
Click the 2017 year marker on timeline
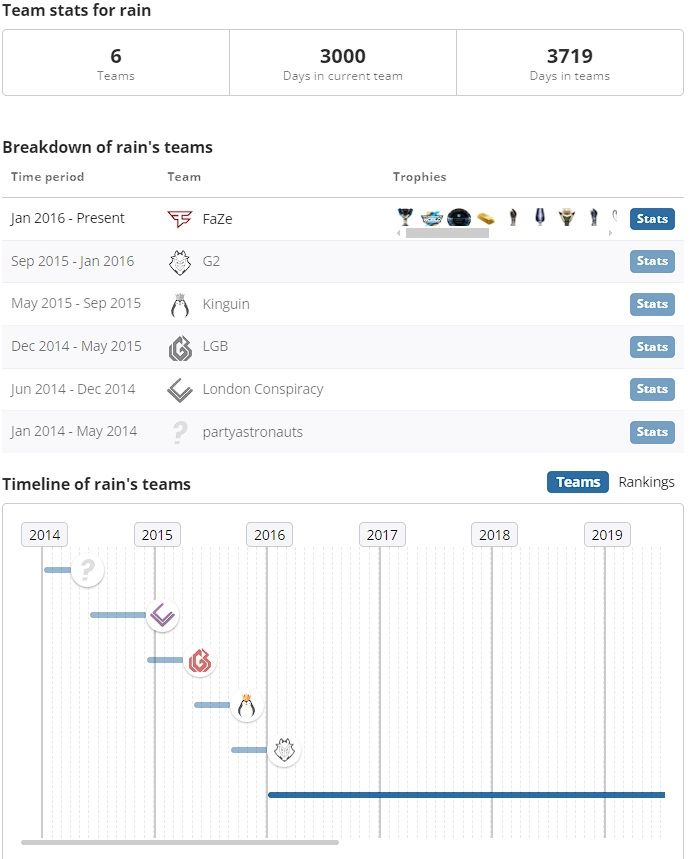tap(382, 535)
